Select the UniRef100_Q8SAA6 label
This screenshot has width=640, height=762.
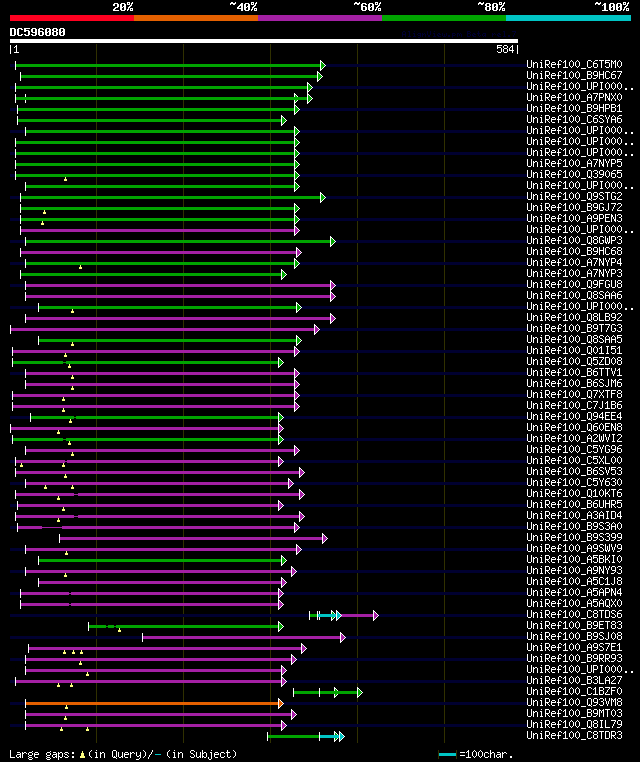click(574, 295)
